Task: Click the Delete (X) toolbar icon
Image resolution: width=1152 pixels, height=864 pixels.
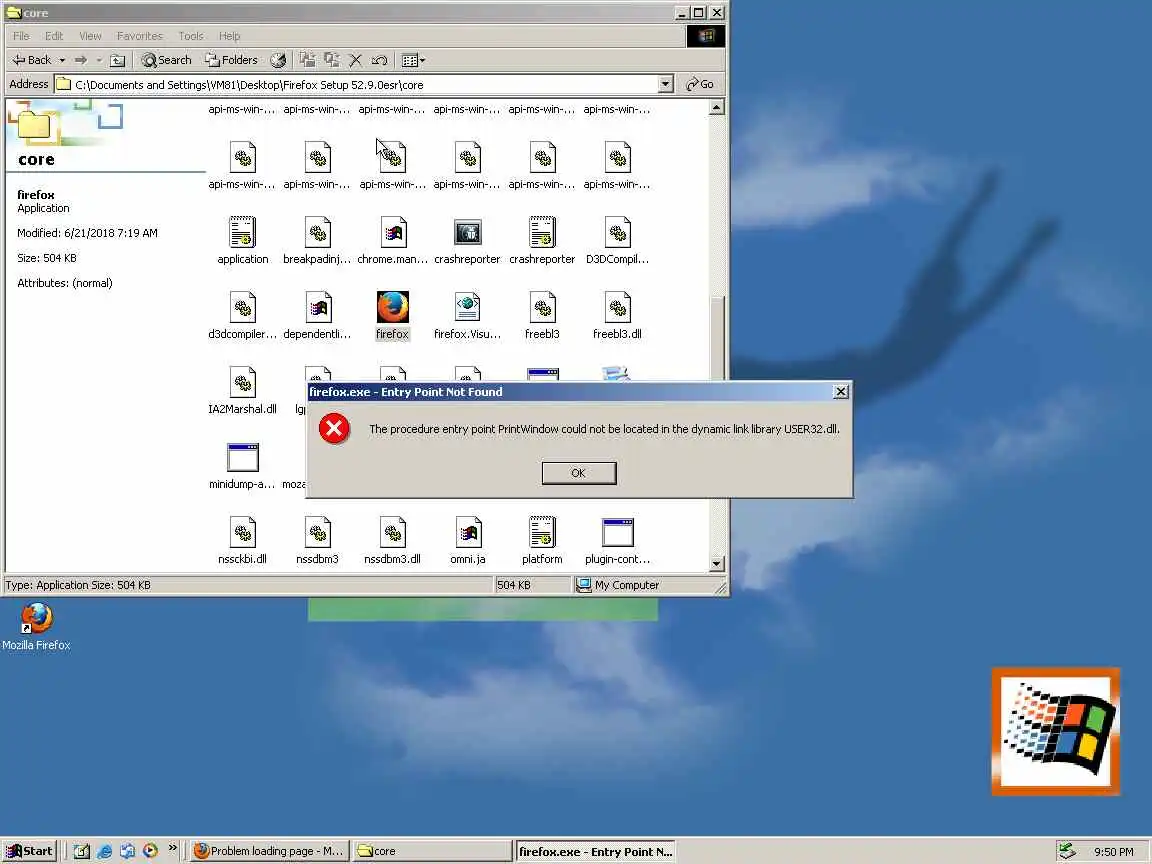Action: (356, 60)
